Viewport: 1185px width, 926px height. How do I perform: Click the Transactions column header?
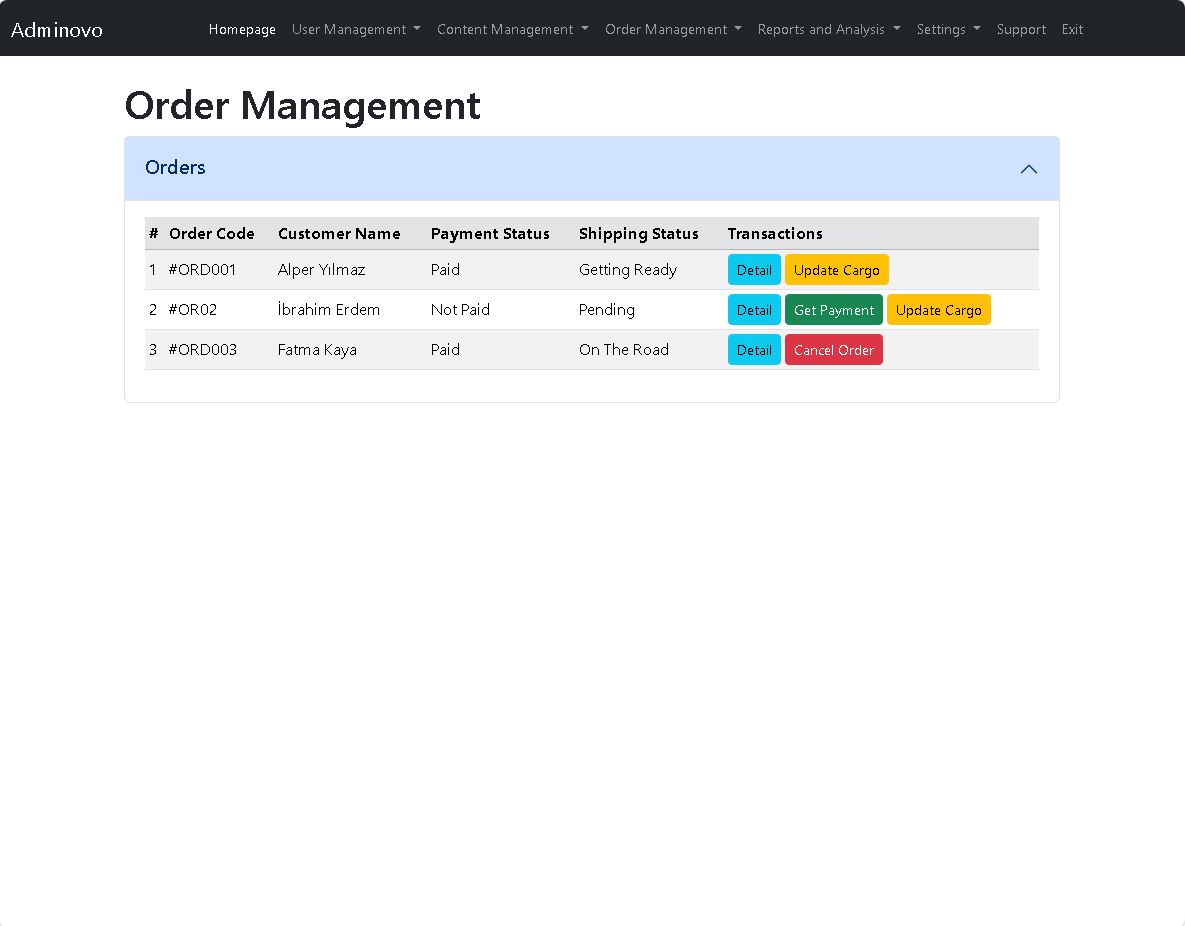pos(775,234)
